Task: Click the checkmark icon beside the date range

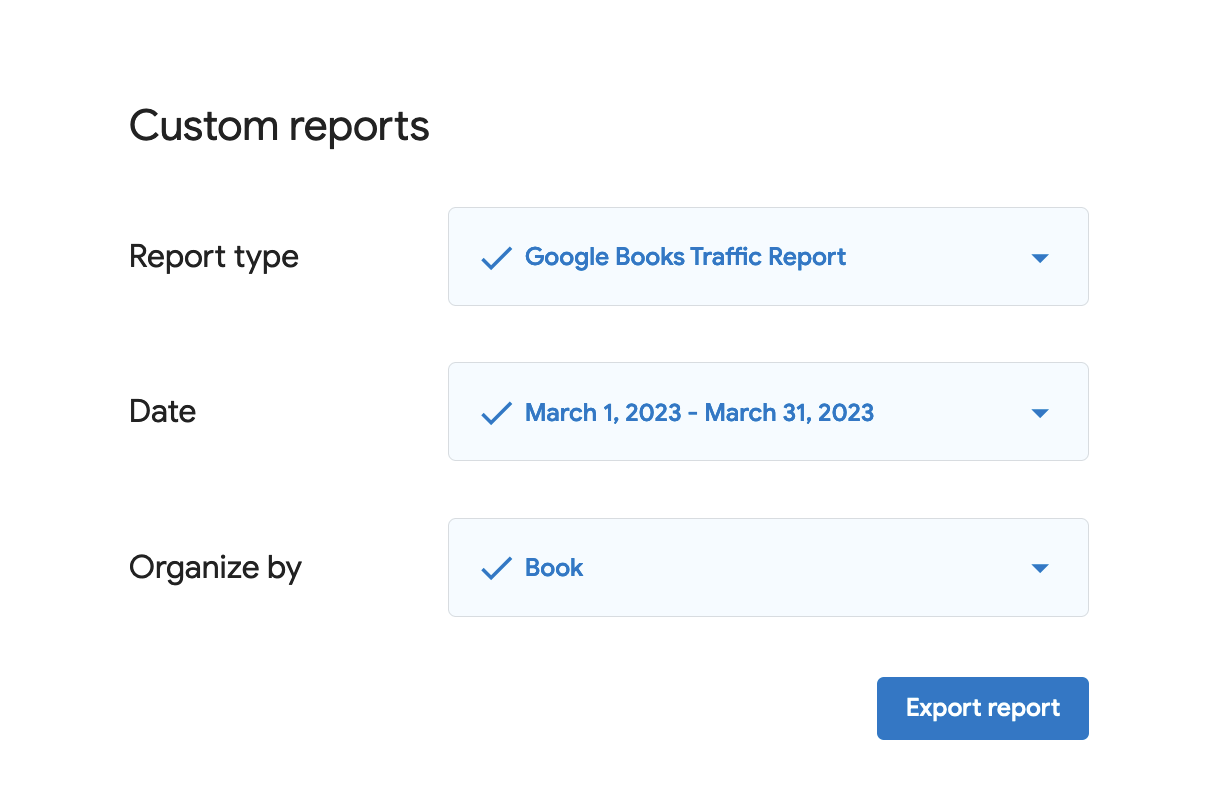Action: pos(496,413)
